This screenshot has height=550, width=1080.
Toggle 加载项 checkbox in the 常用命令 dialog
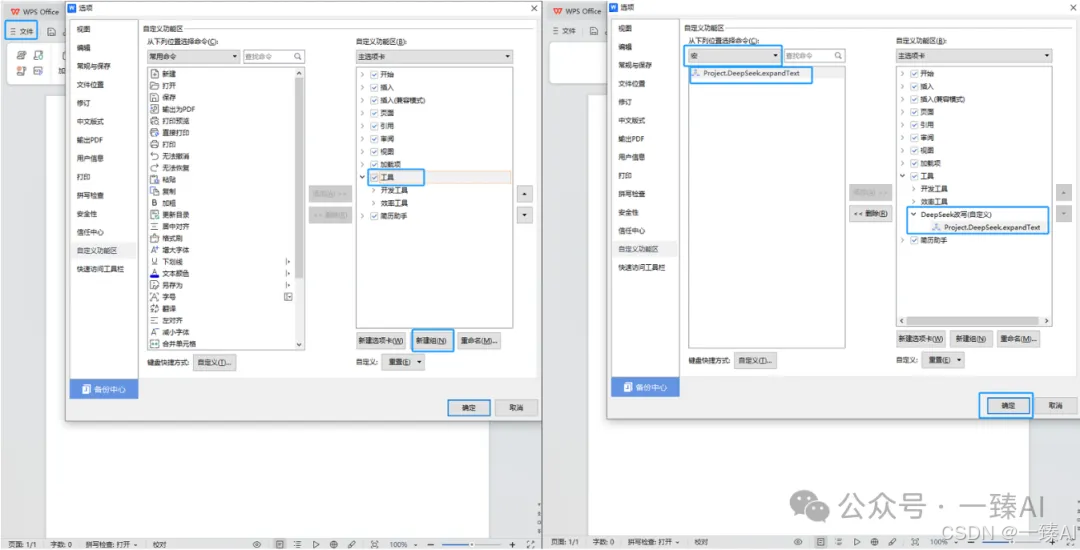pos(374,165)
